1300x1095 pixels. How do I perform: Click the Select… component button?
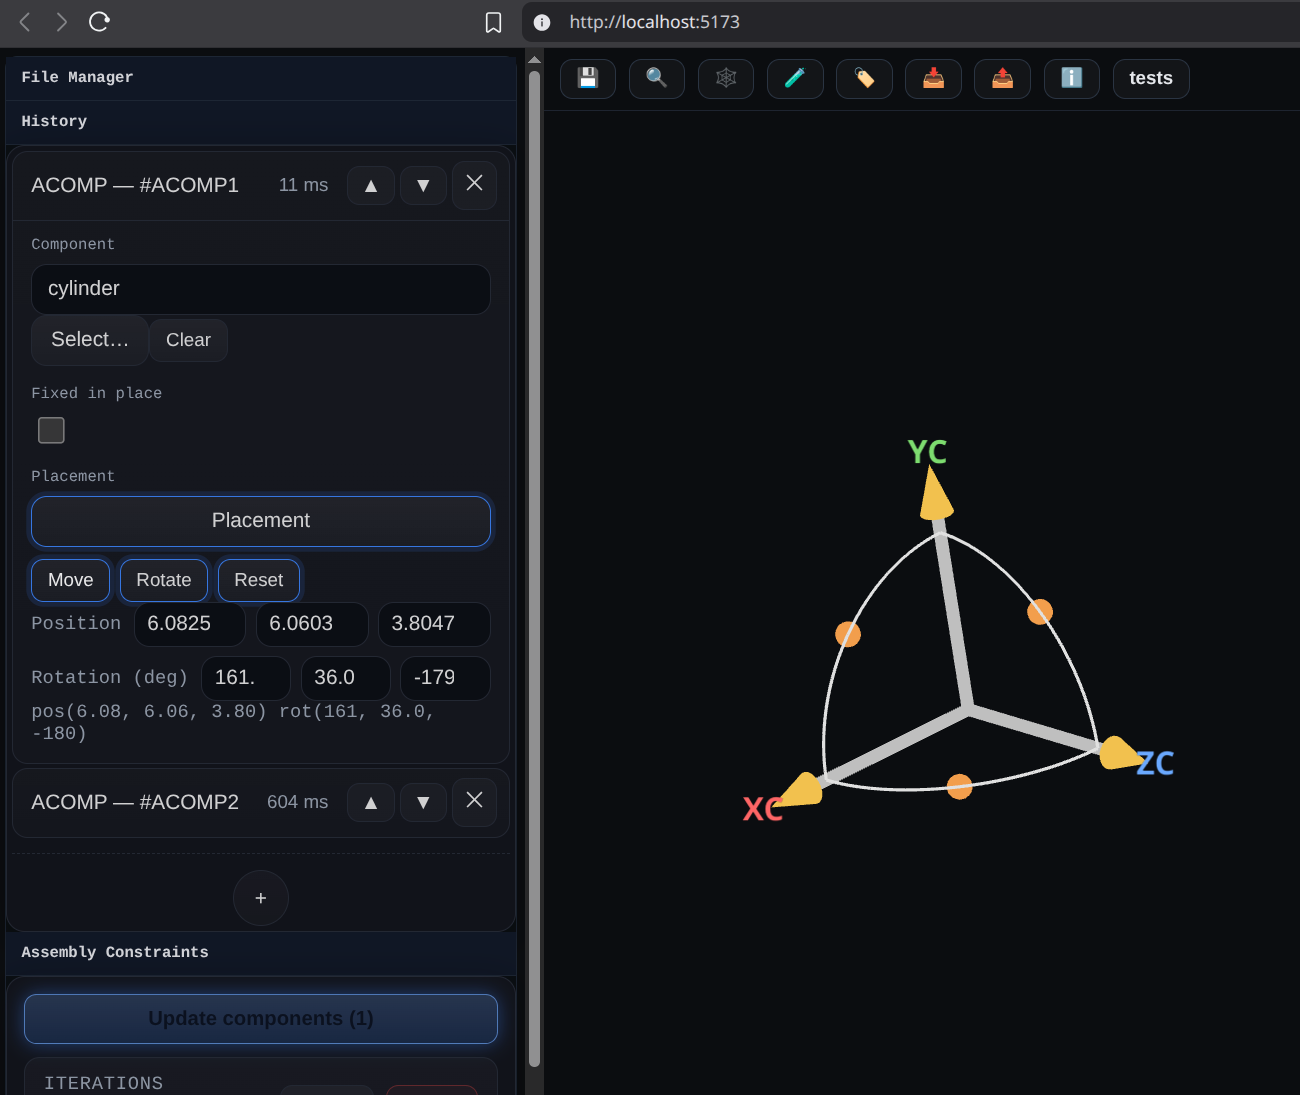pyautogui.click(x=90, y=340)
